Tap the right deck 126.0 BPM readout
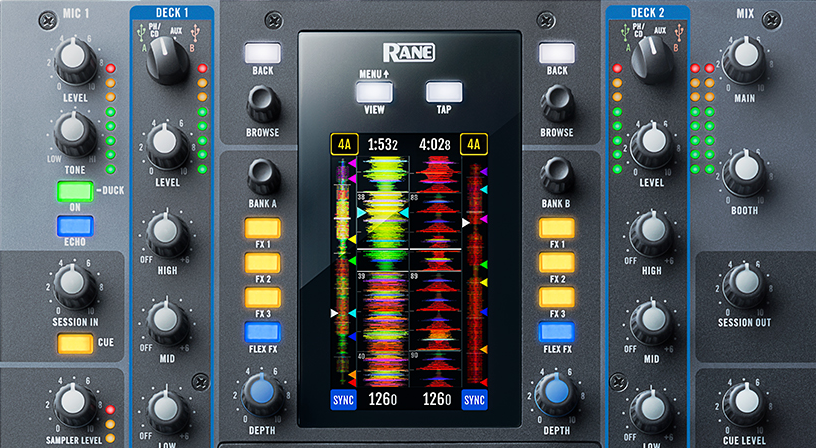This screenshot has height=448, width=816. coord(436,400)
